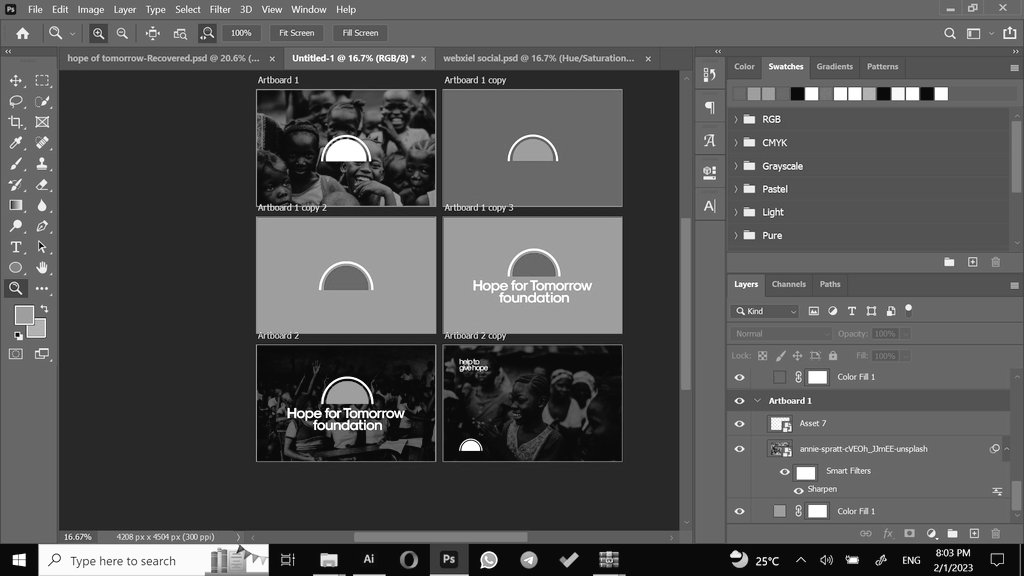
Task: Expand the CMYK swatch group
Action: 736,142
